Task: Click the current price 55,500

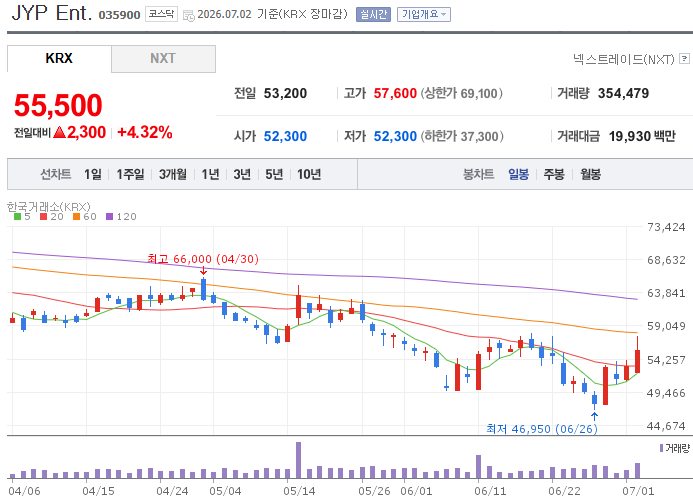Action: click(58, 106)
